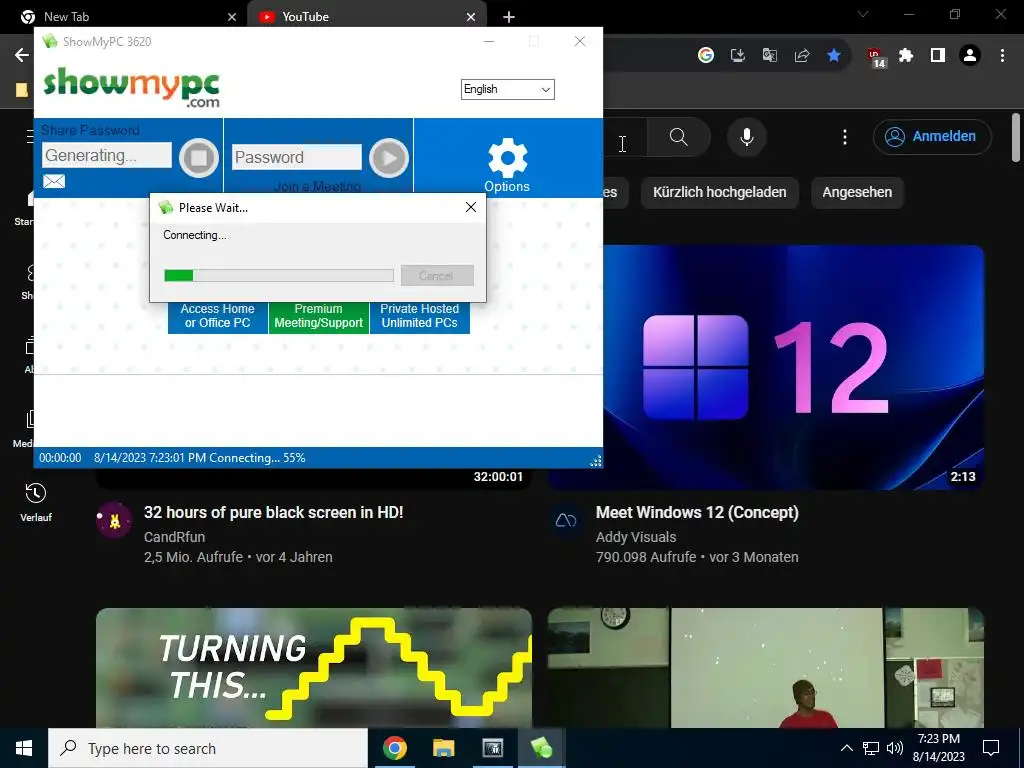Click the connecting progress bar
1024x768 pixels.
[279, 275]
